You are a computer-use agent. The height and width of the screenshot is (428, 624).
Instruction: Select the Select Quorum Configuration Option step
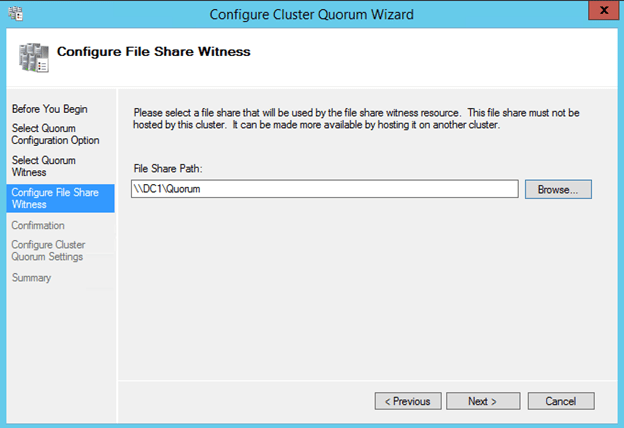point(56,134)
